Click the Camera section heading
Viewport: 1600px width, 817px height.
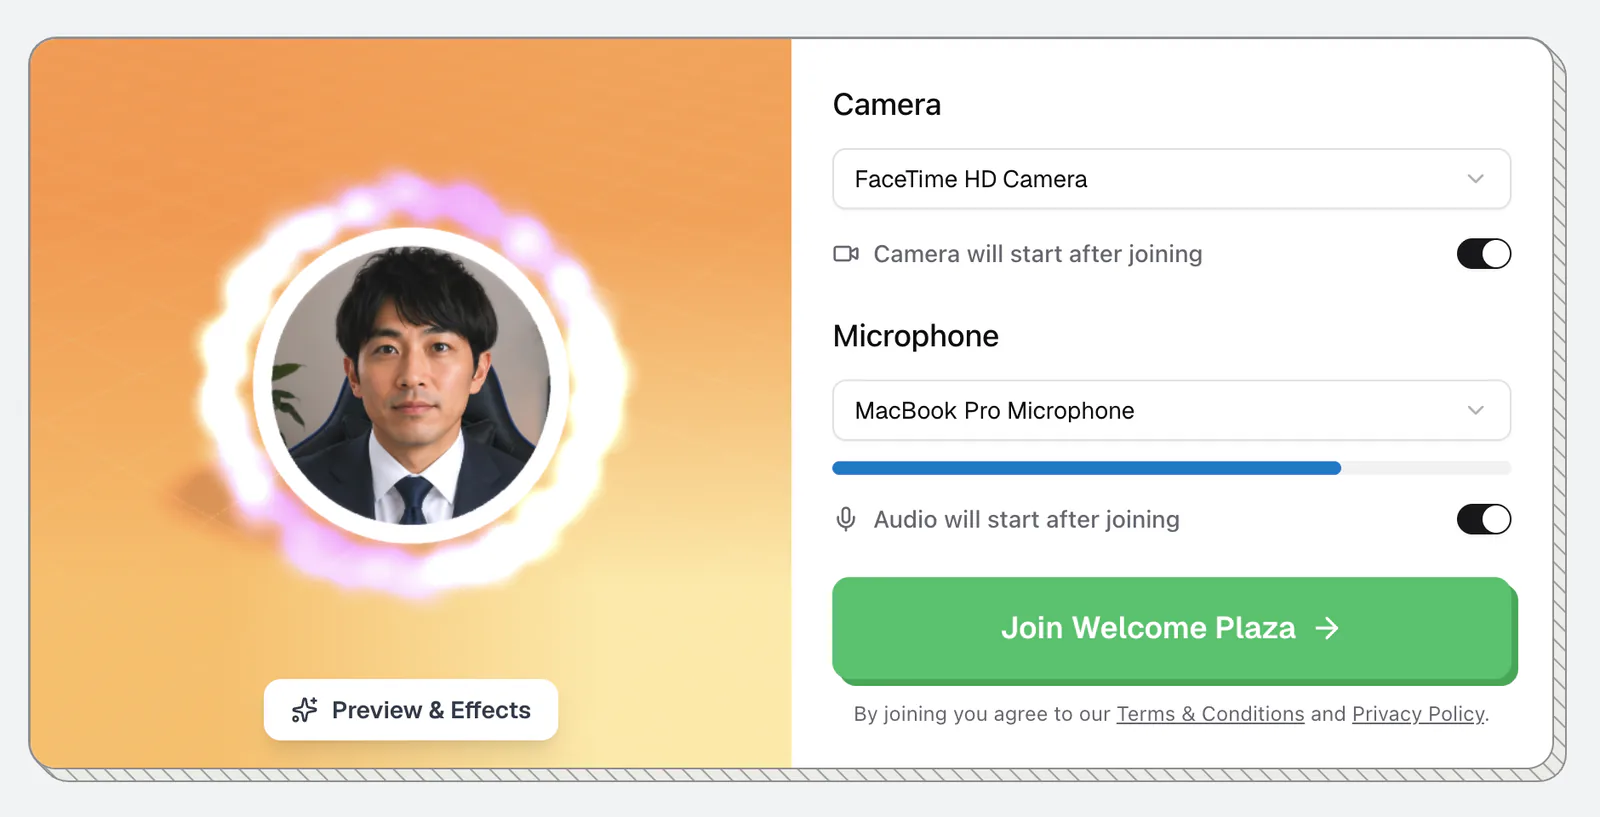887,105
